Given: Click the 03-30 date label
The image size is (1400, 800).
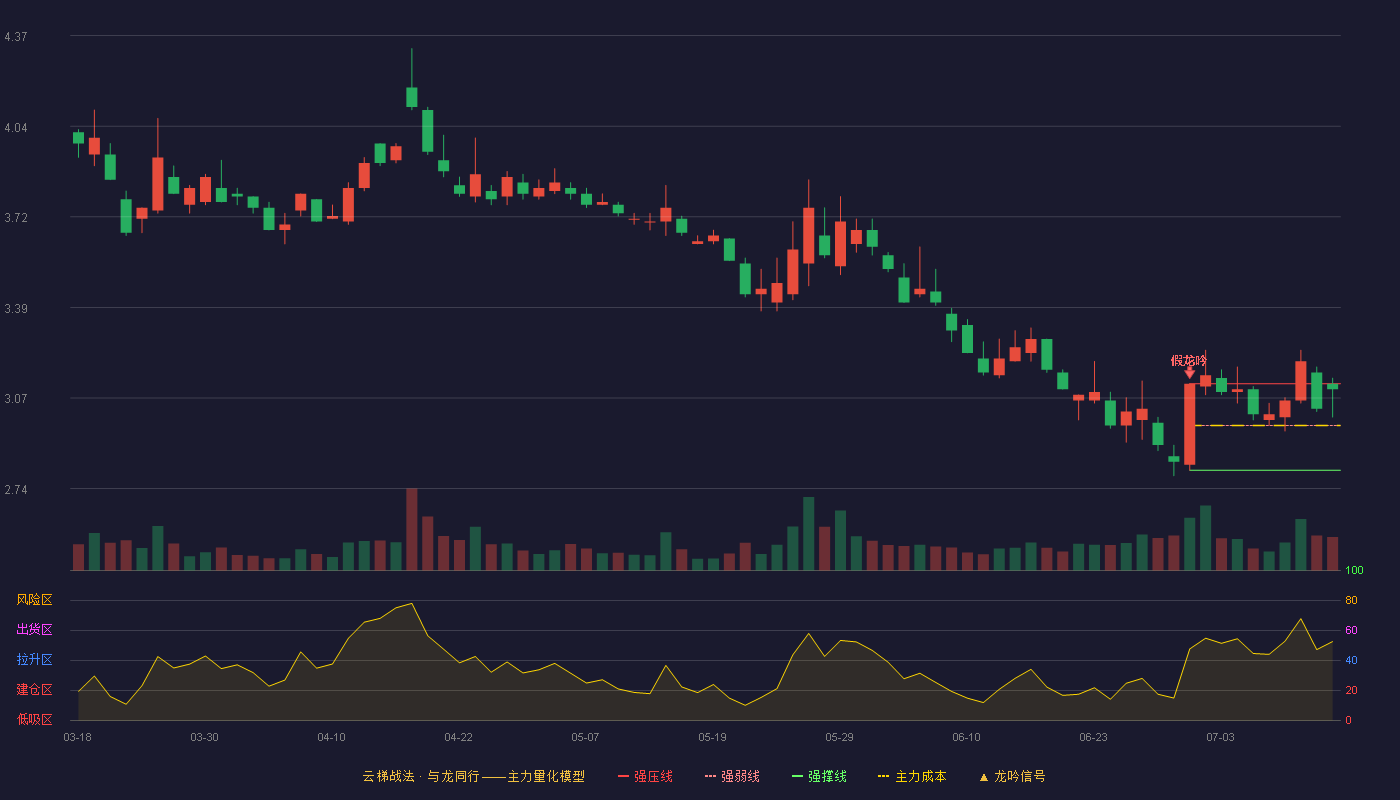Looking at the screenshot, I should [204, 737].
